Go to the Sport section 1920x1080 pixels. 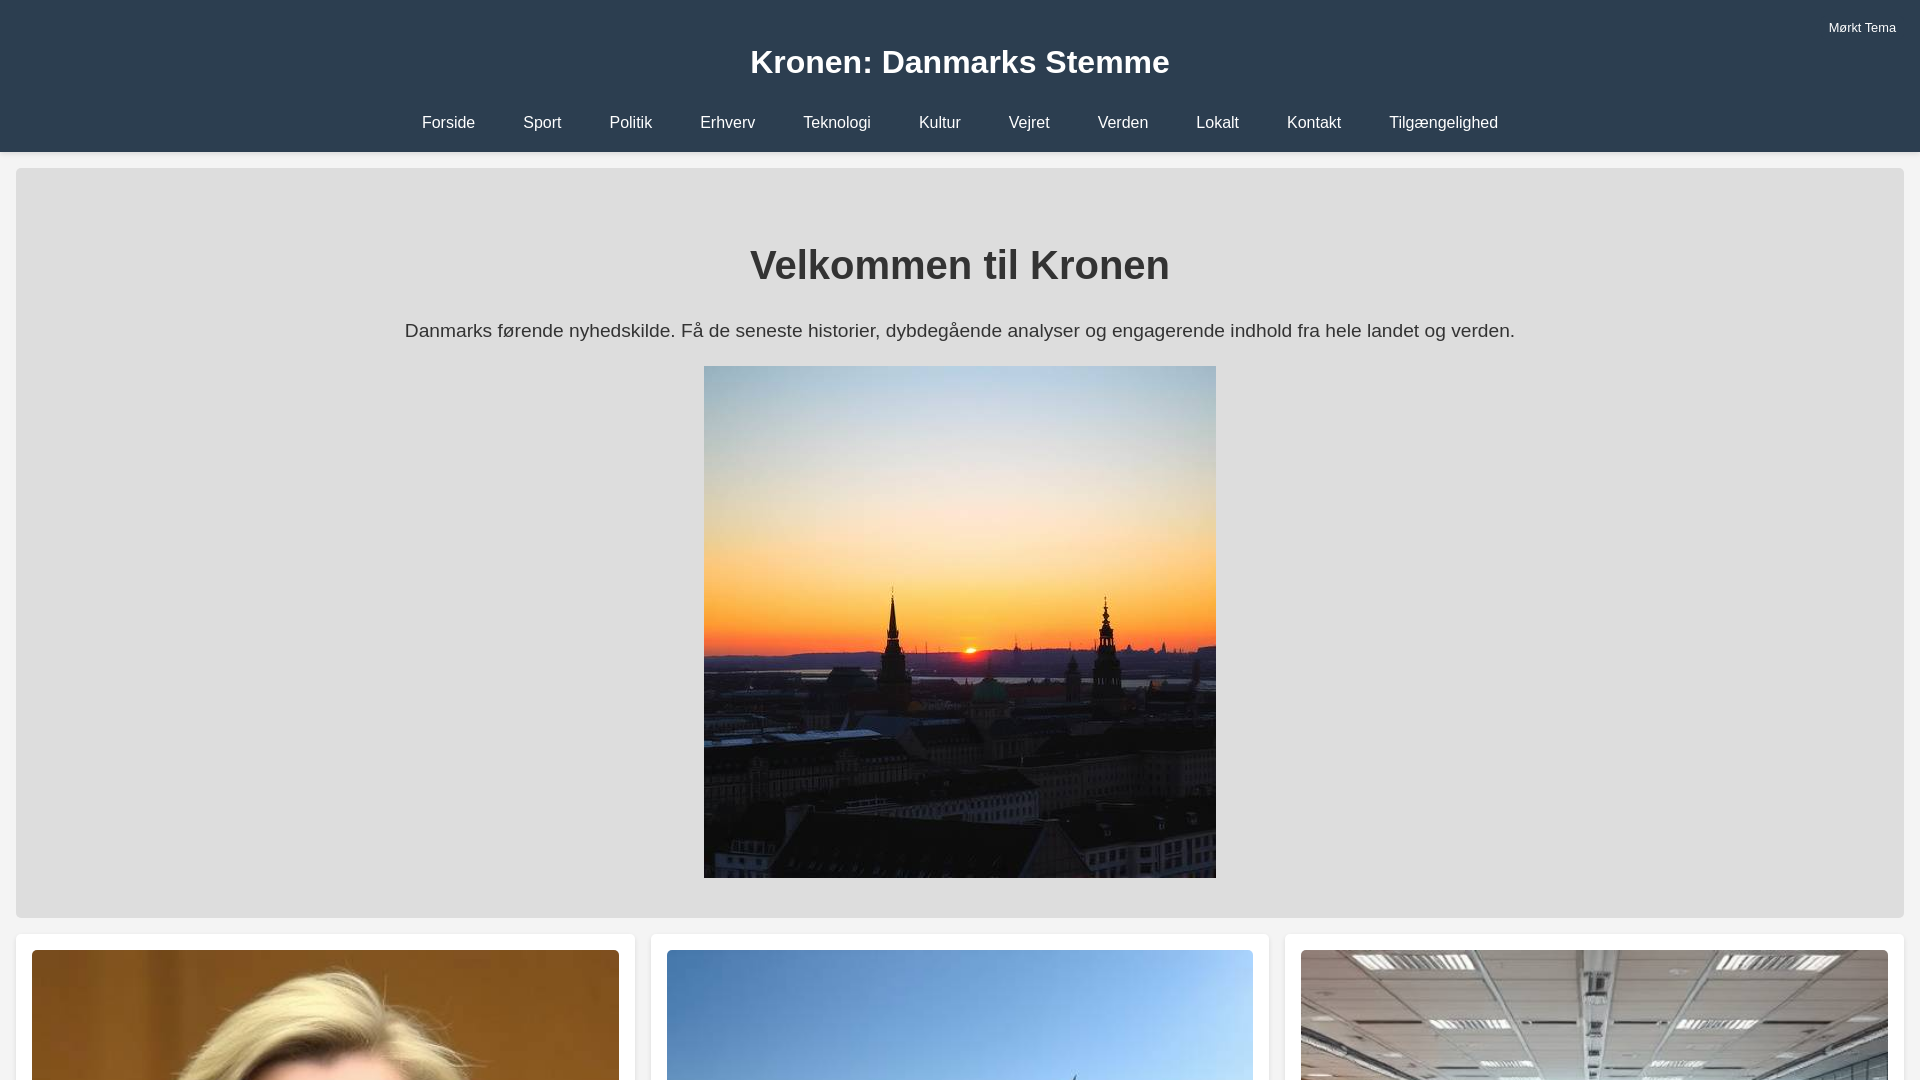click(542, 123)
